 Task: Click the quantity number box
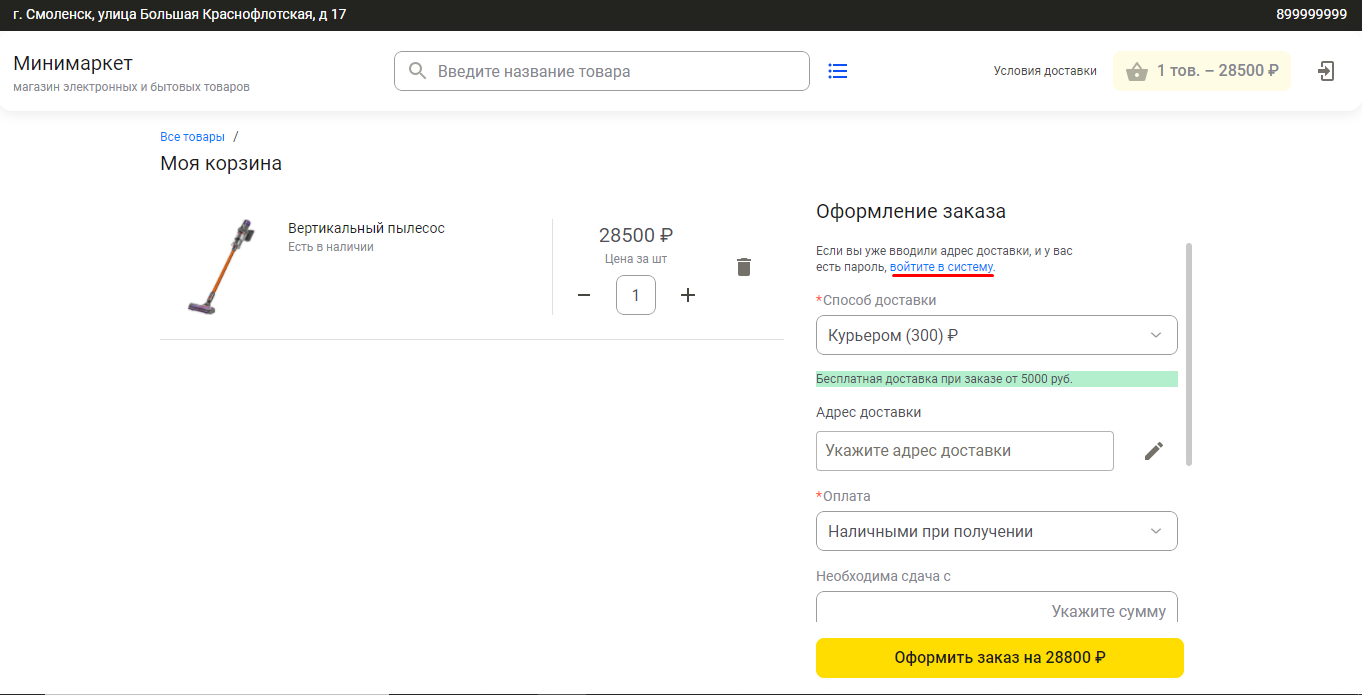click(x=636, y=295)
